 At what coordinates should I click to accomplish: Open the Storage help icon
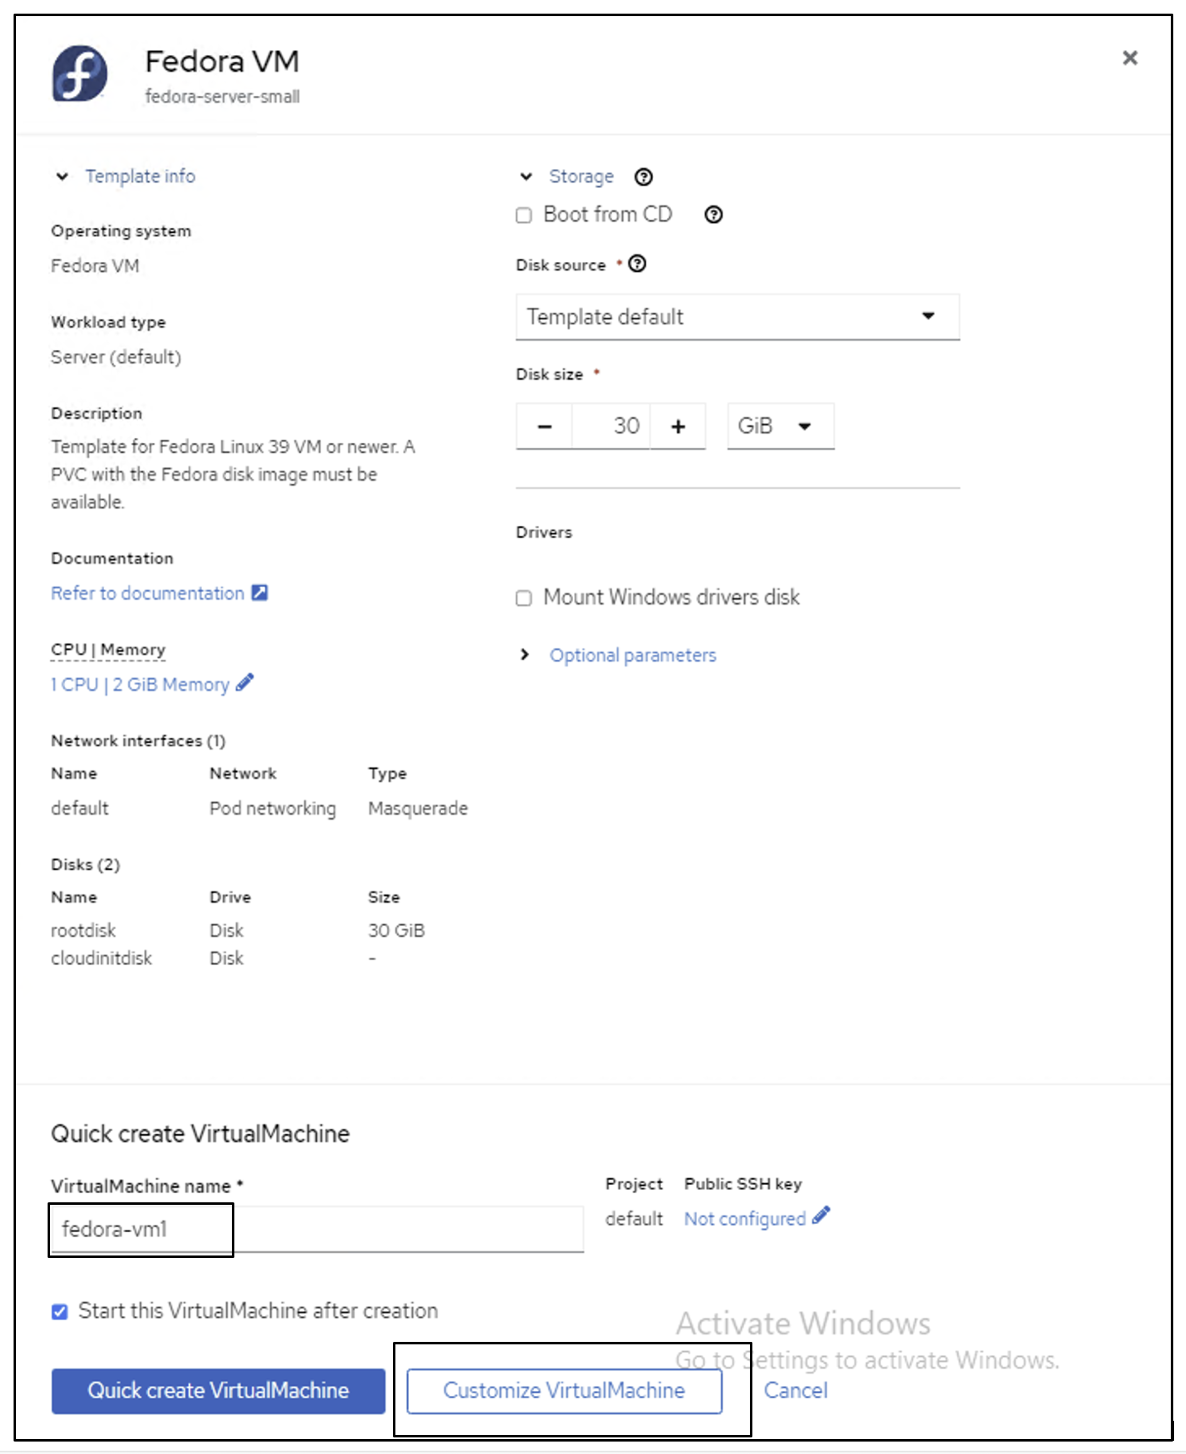coord(644,177)
